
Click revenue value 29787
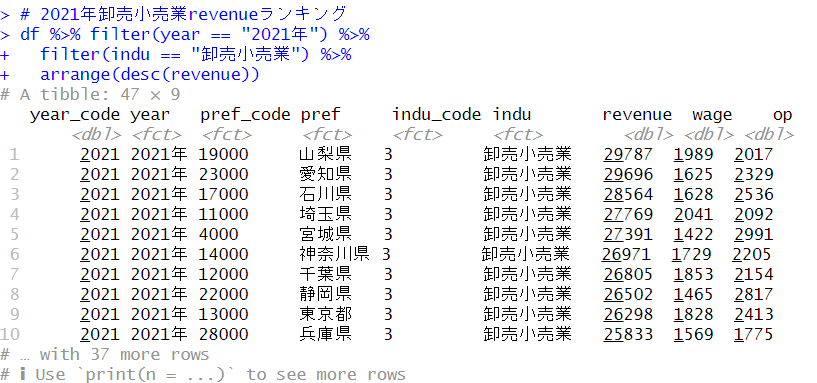pos(628,154)
